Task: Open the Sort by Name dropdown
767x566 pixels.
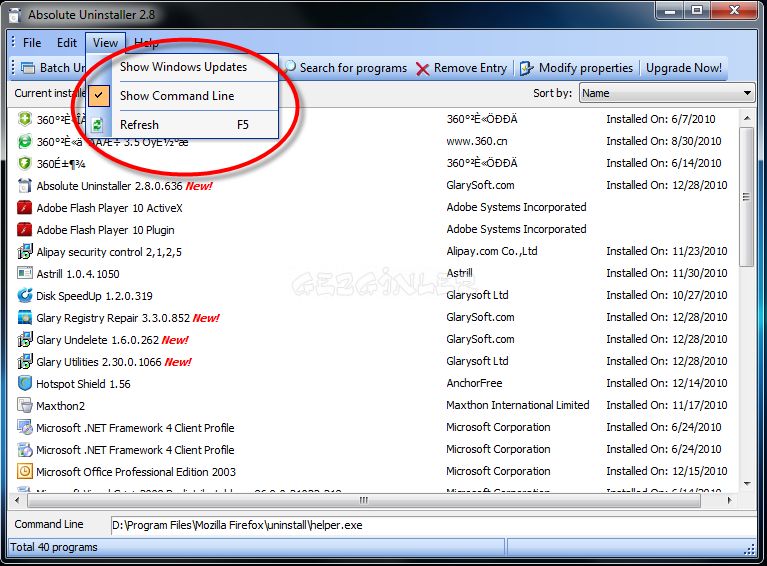Action: click(667, 93)
